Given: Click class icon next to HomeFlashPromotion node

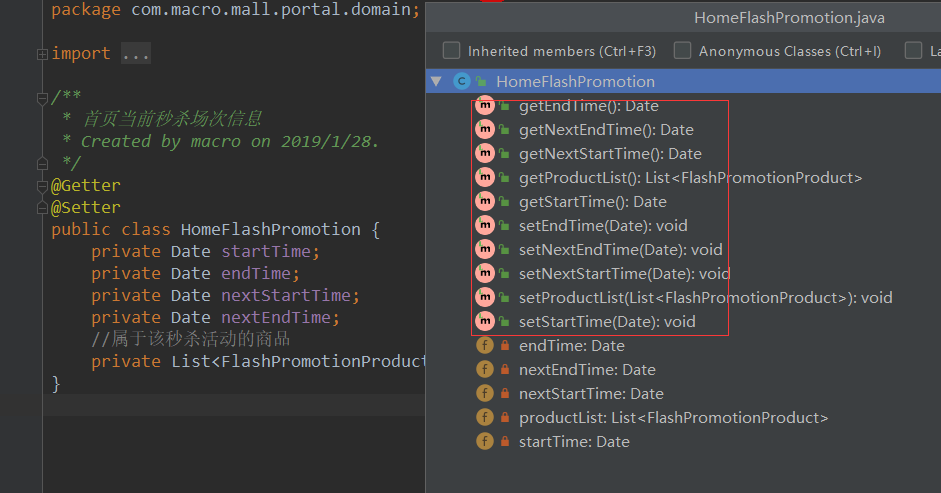Looking at the screenshot, I should tap(461, 81).
